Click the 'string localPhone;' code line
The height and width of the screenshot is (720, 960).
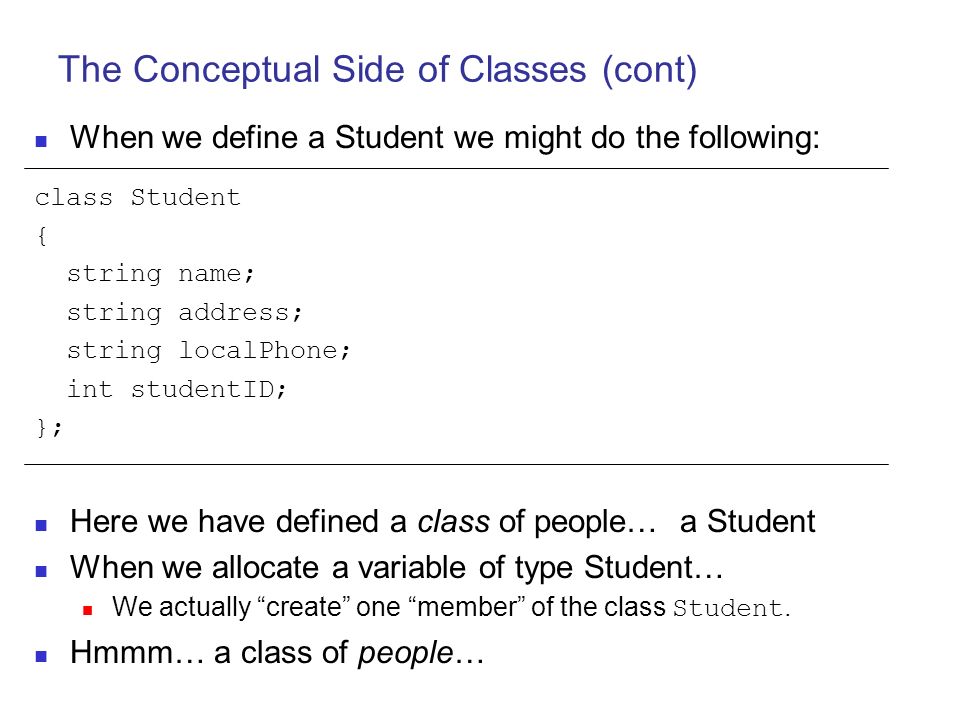click(208, 351)
